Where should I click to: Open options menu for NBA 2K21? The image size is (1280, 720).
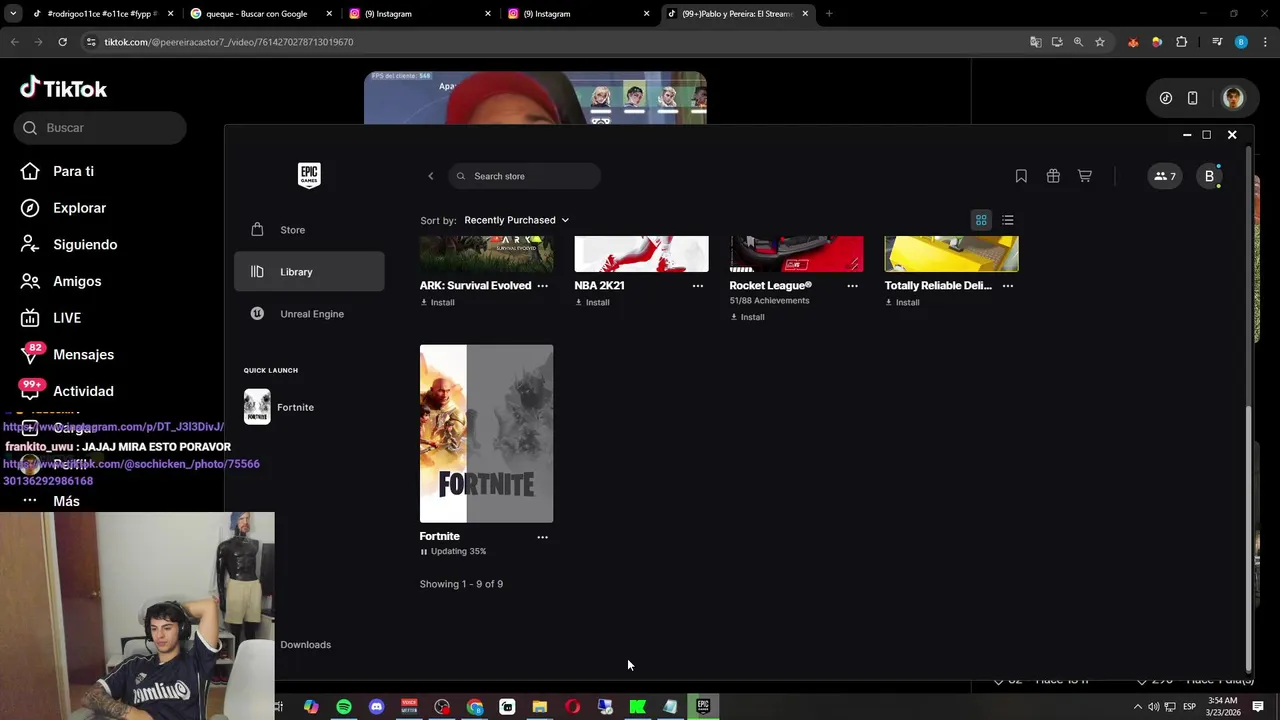click(698, 286)
